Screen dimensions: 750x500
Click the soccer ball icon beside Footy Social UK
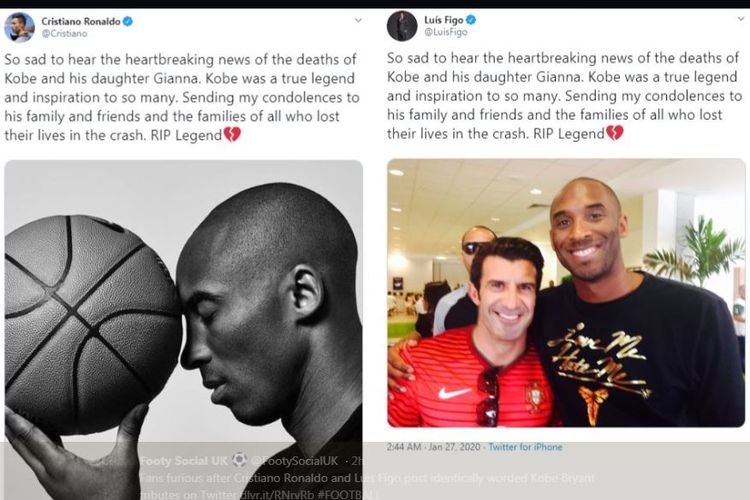239,460
